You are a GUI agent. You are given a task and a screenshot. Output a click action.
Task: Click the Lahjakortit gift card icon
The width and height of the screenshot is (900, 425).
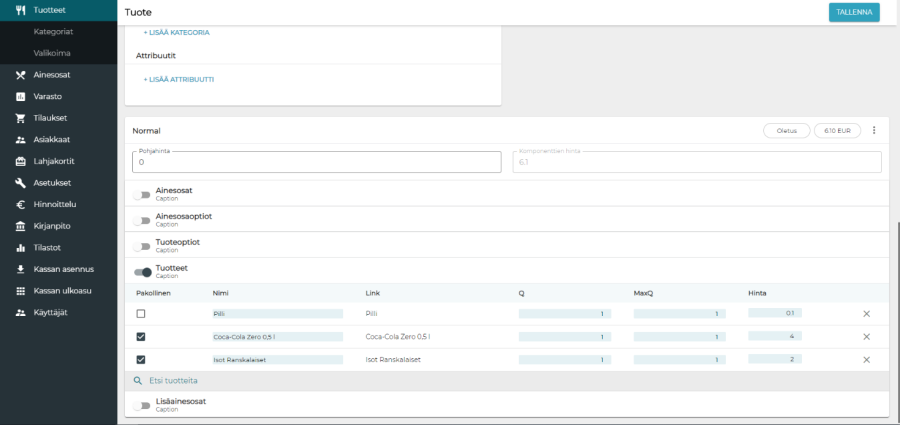coord(20,161)
